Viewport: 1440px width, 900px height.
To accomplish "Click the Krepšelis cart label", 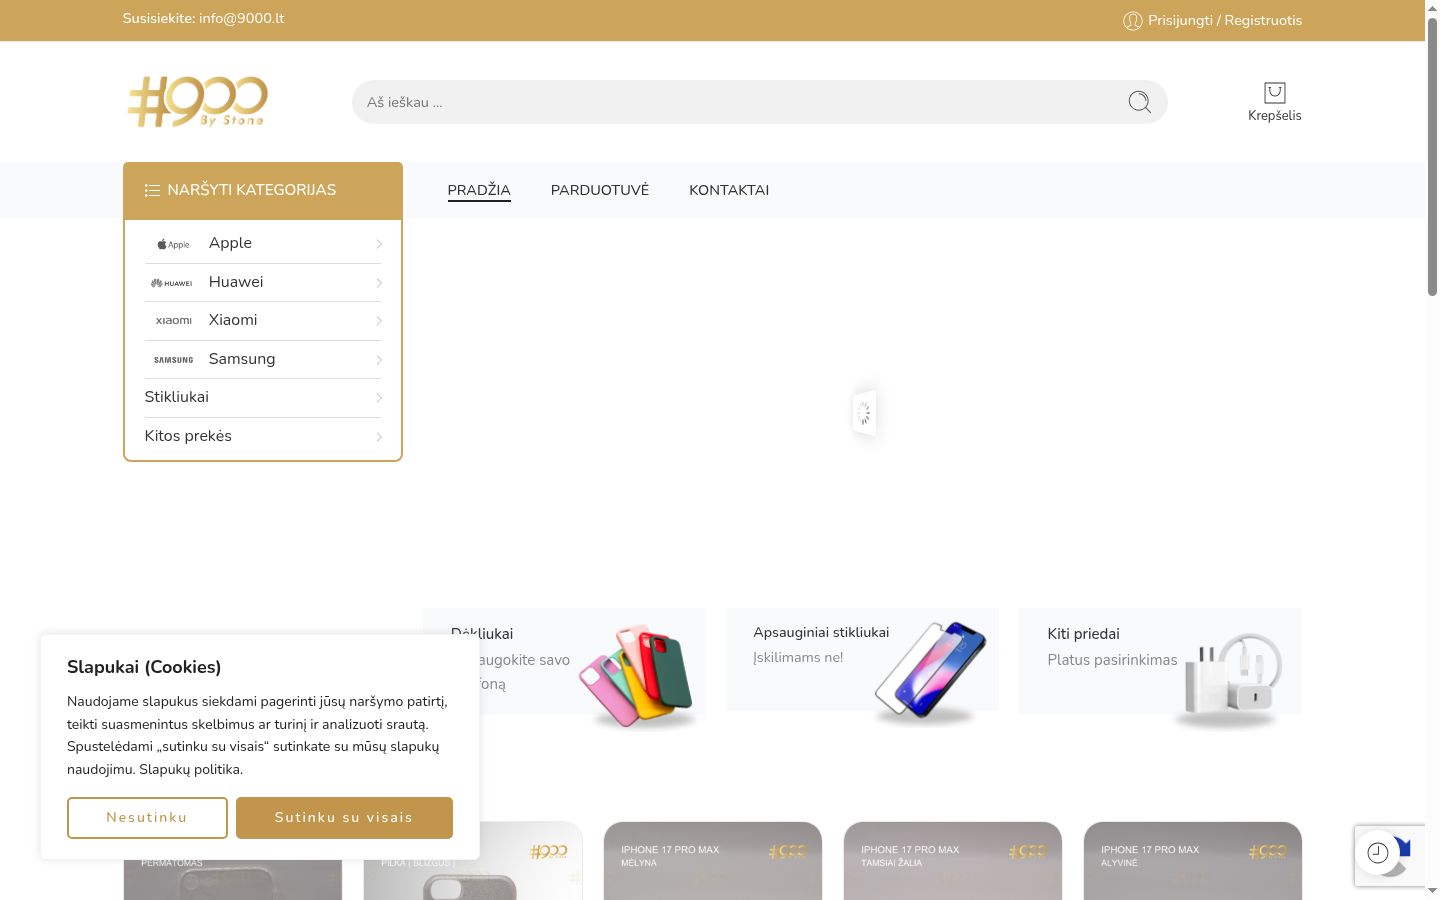I will point(1274,116).
